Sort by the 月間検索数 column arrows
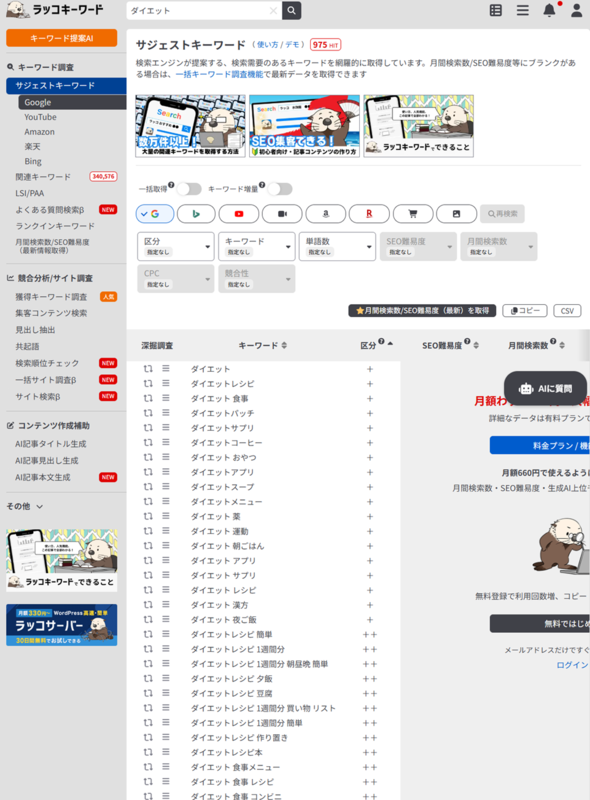Viewport: 590px width, 800px height. click(x=562, y=345)
